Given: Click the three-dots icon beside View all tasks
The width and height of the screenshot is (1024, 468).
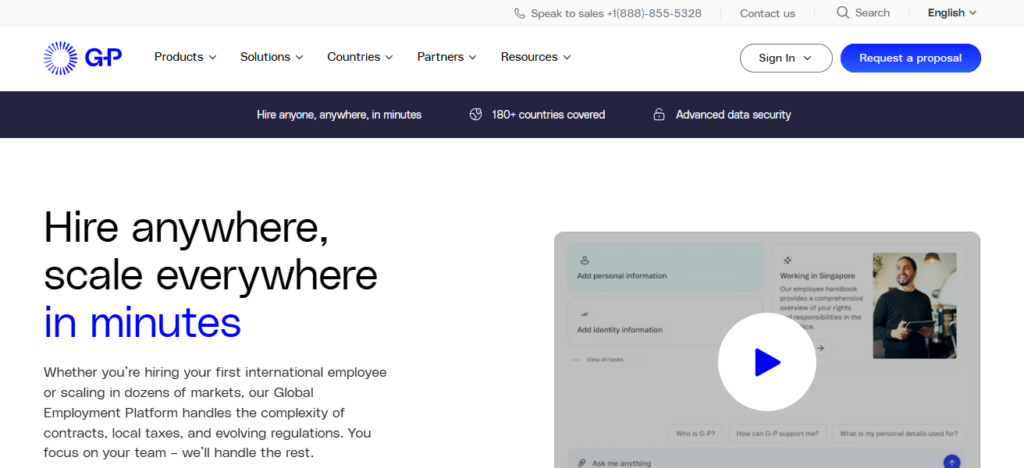Looking at the screenshot, I should [576, 360].
